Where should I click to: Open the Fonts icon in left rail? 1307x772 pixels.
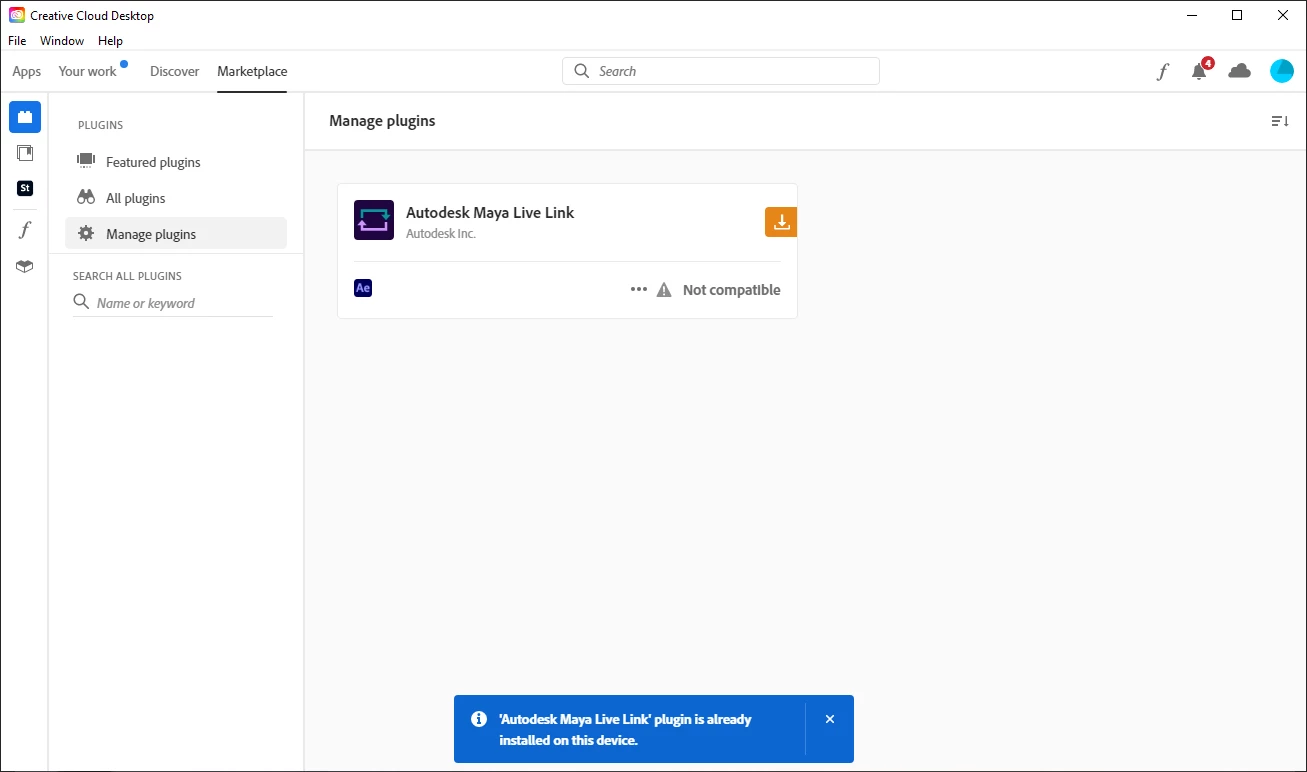25,230
